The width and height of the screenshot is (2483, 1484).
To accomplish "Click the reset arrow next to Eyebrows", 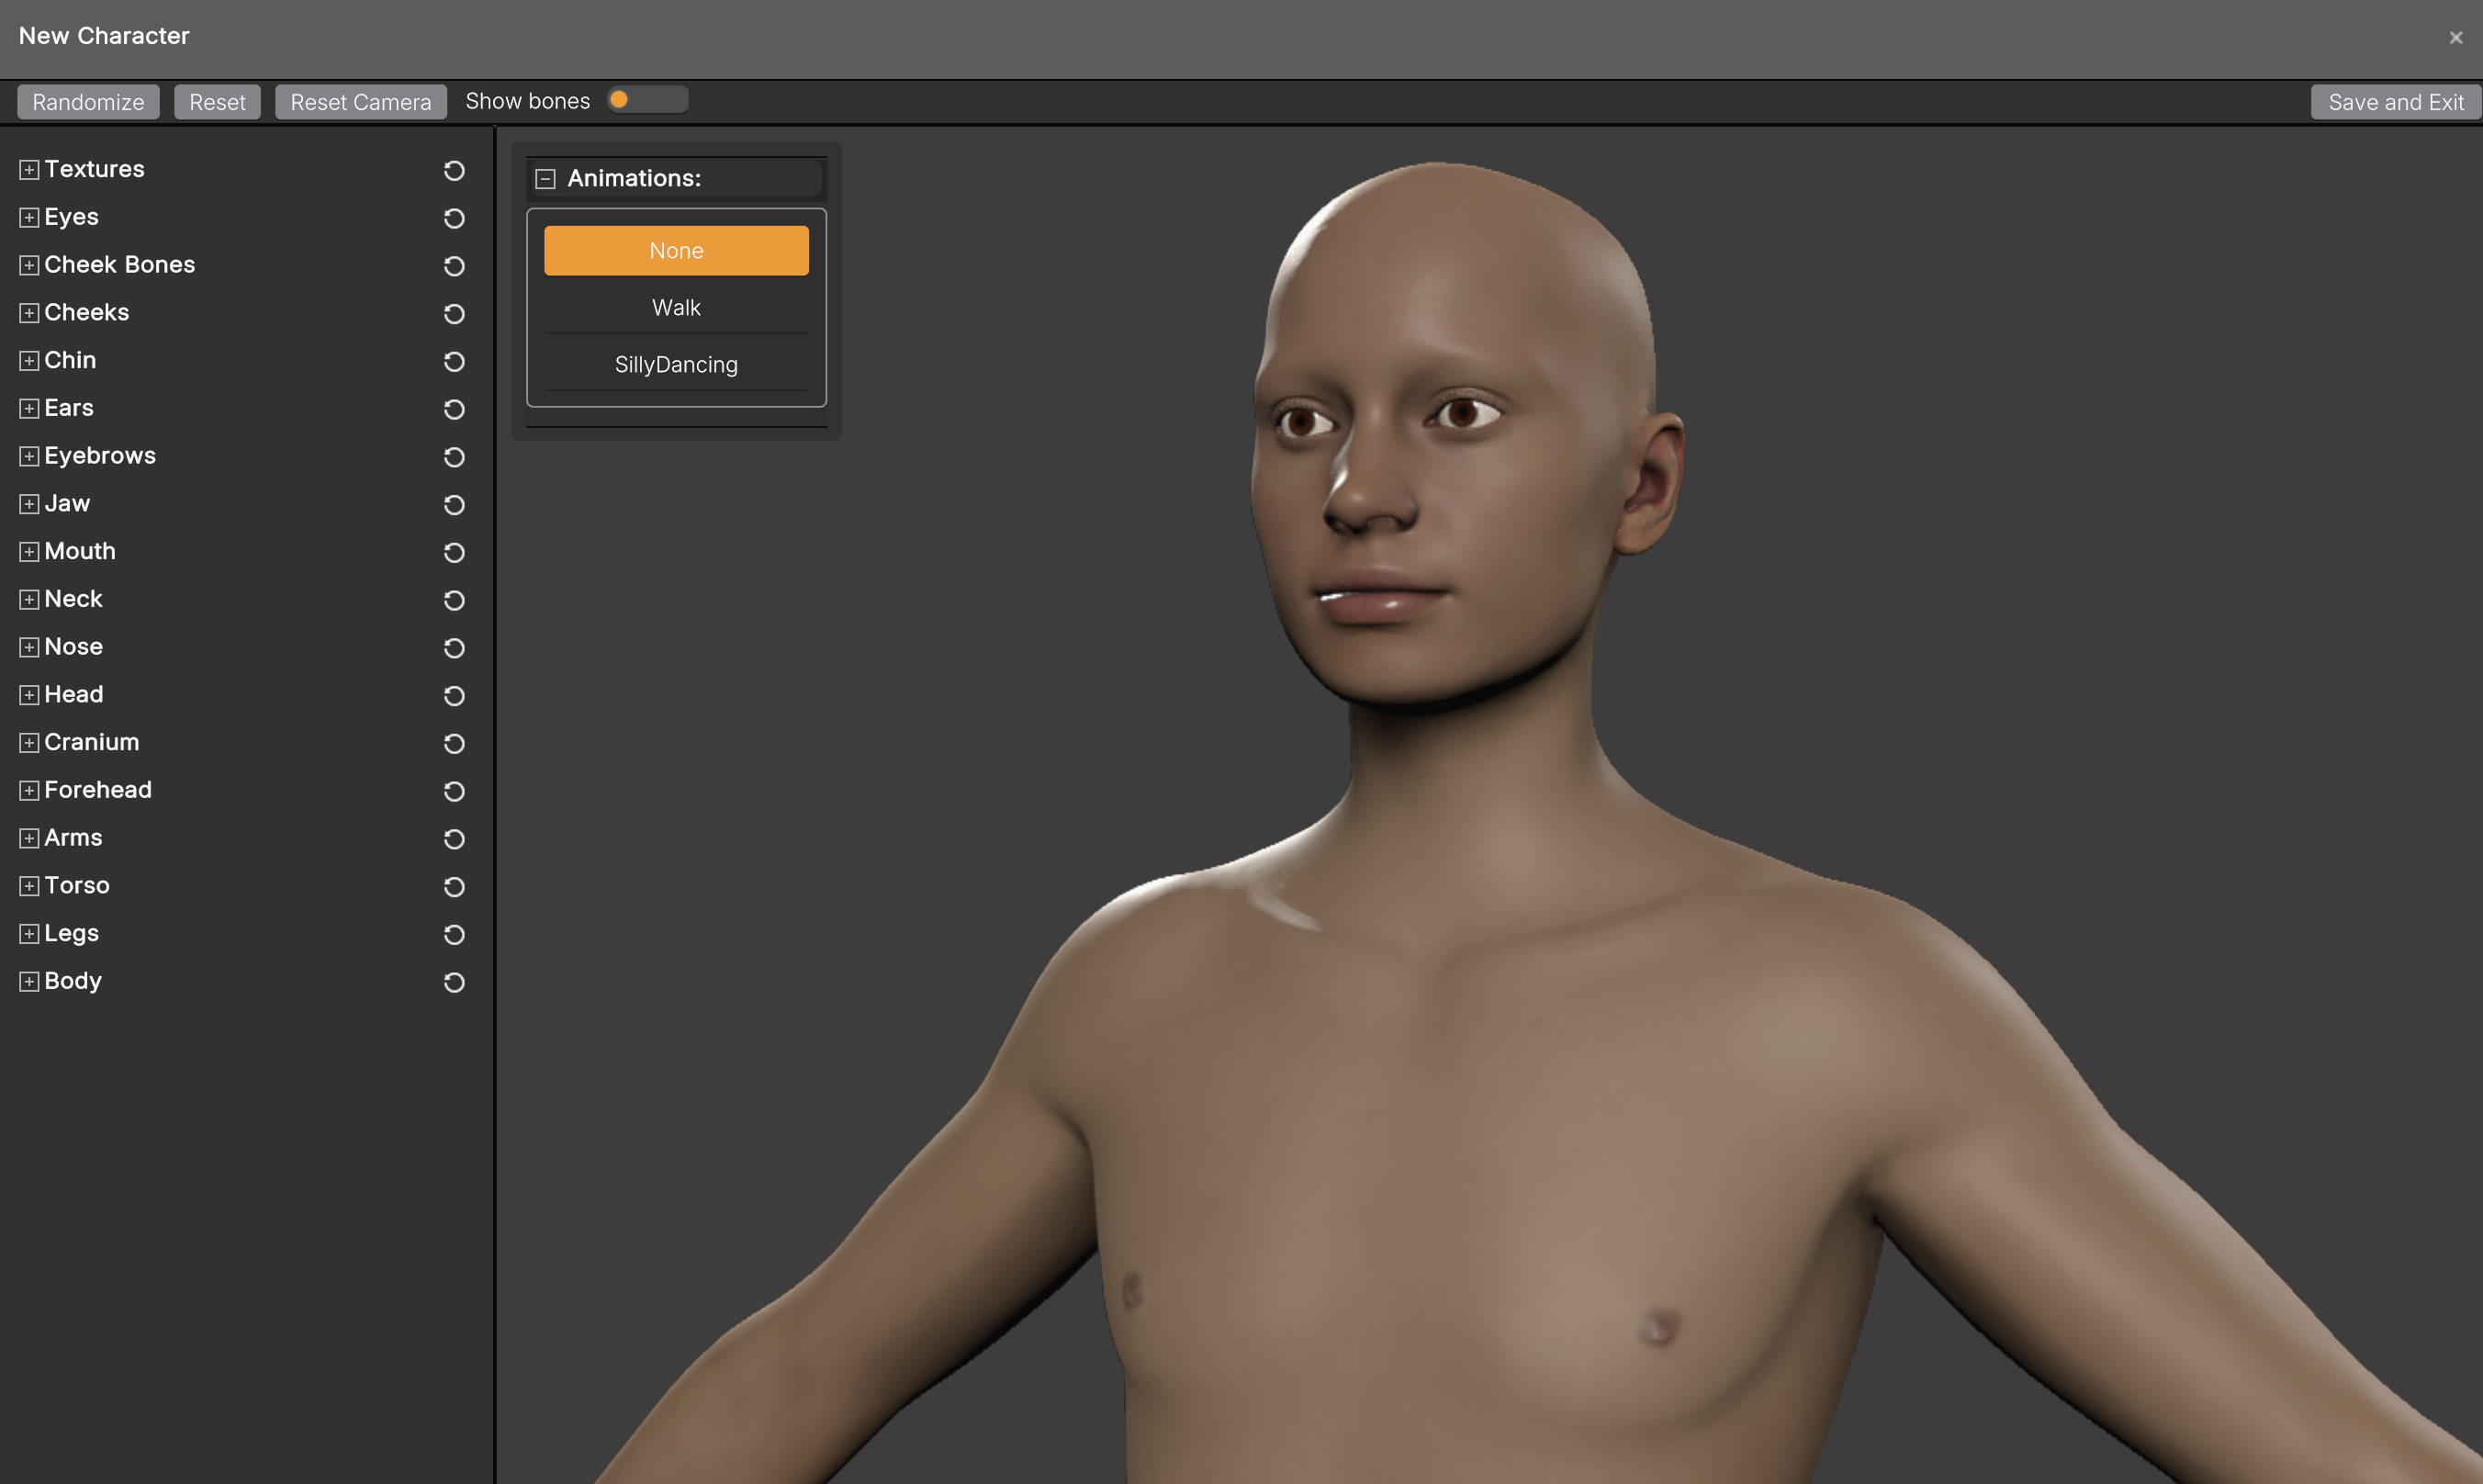I will [454, 457].
